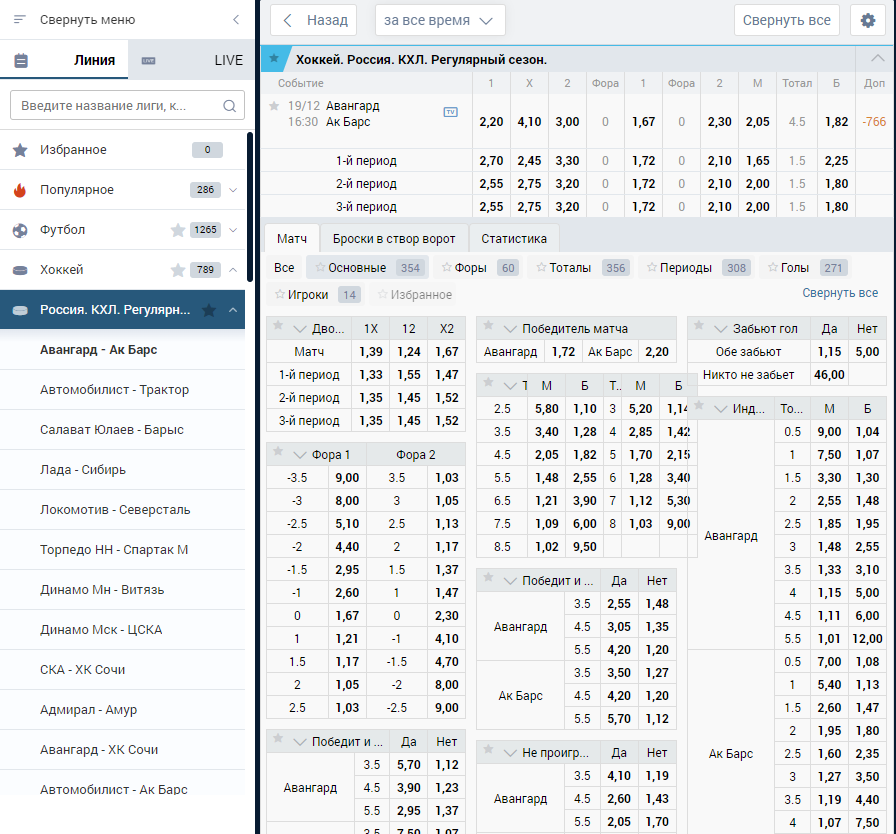Toggle favorite star on Футбол sidebar row
896x834 pixels.
click(178, 230)
